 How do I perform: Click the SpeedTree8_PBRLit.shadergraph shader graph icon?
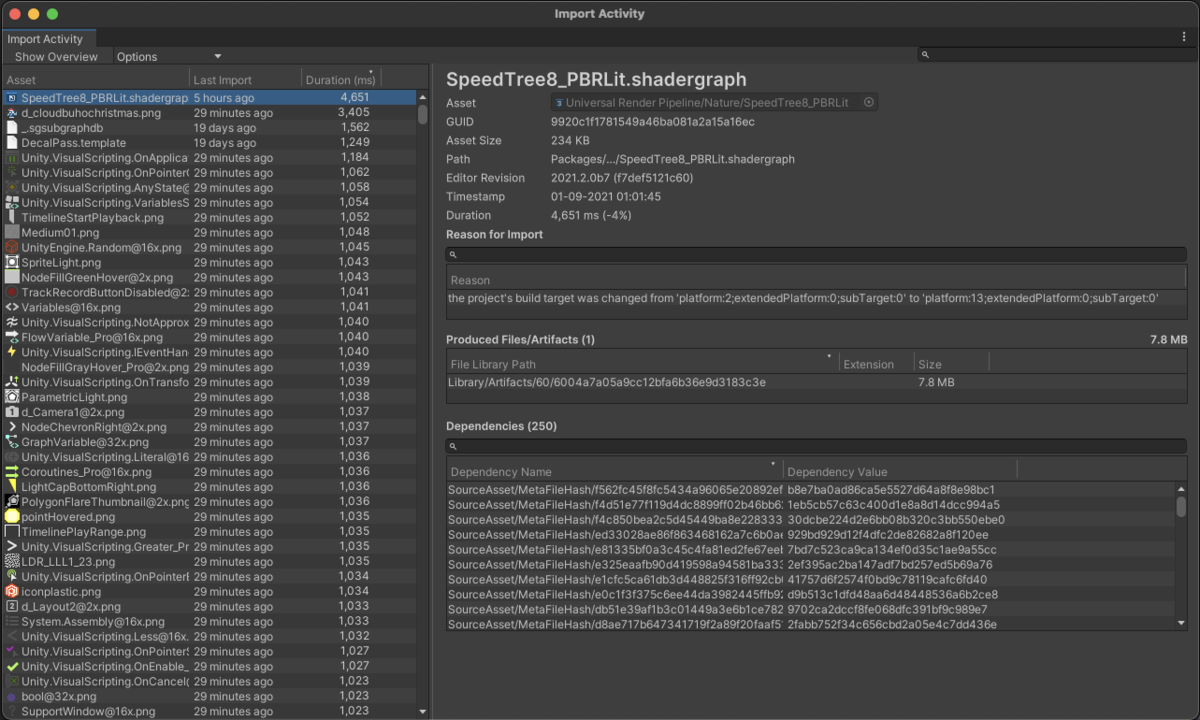click(12, 98)
